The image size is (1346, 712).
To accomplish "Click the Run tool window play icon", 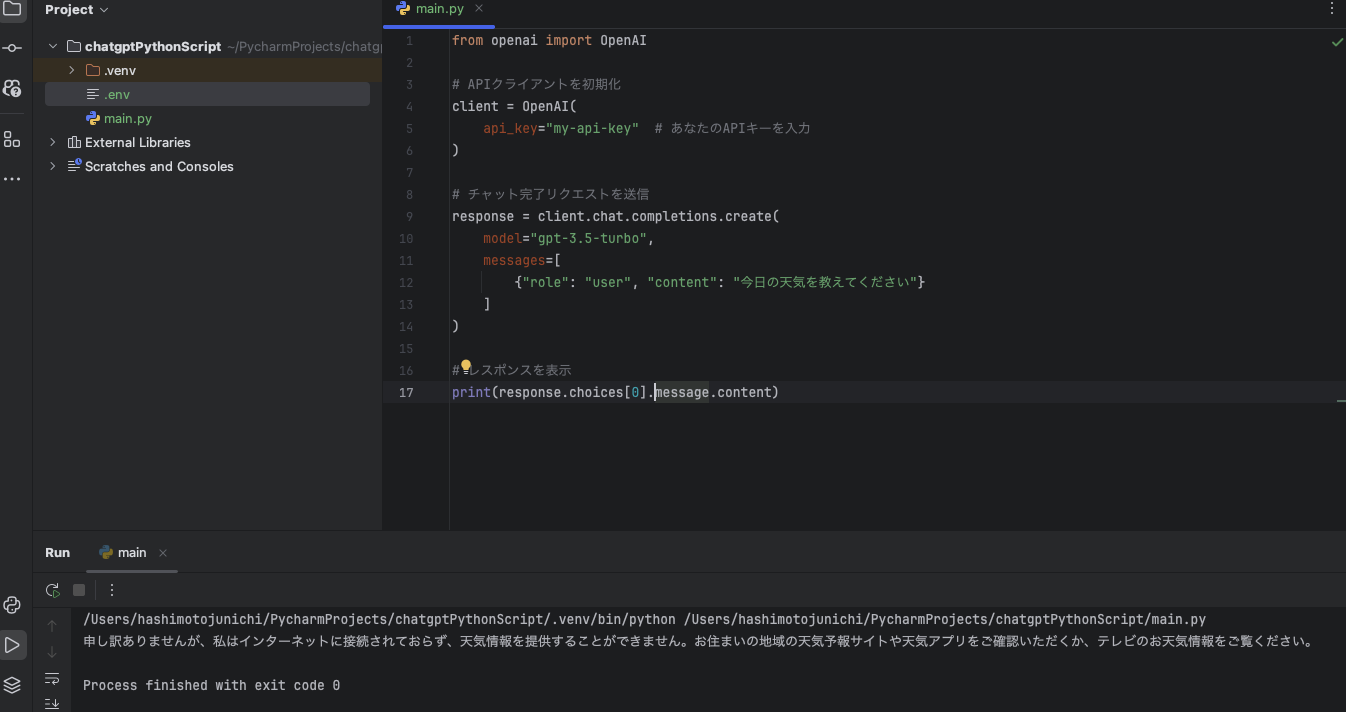I will click(x=13, y=644).
